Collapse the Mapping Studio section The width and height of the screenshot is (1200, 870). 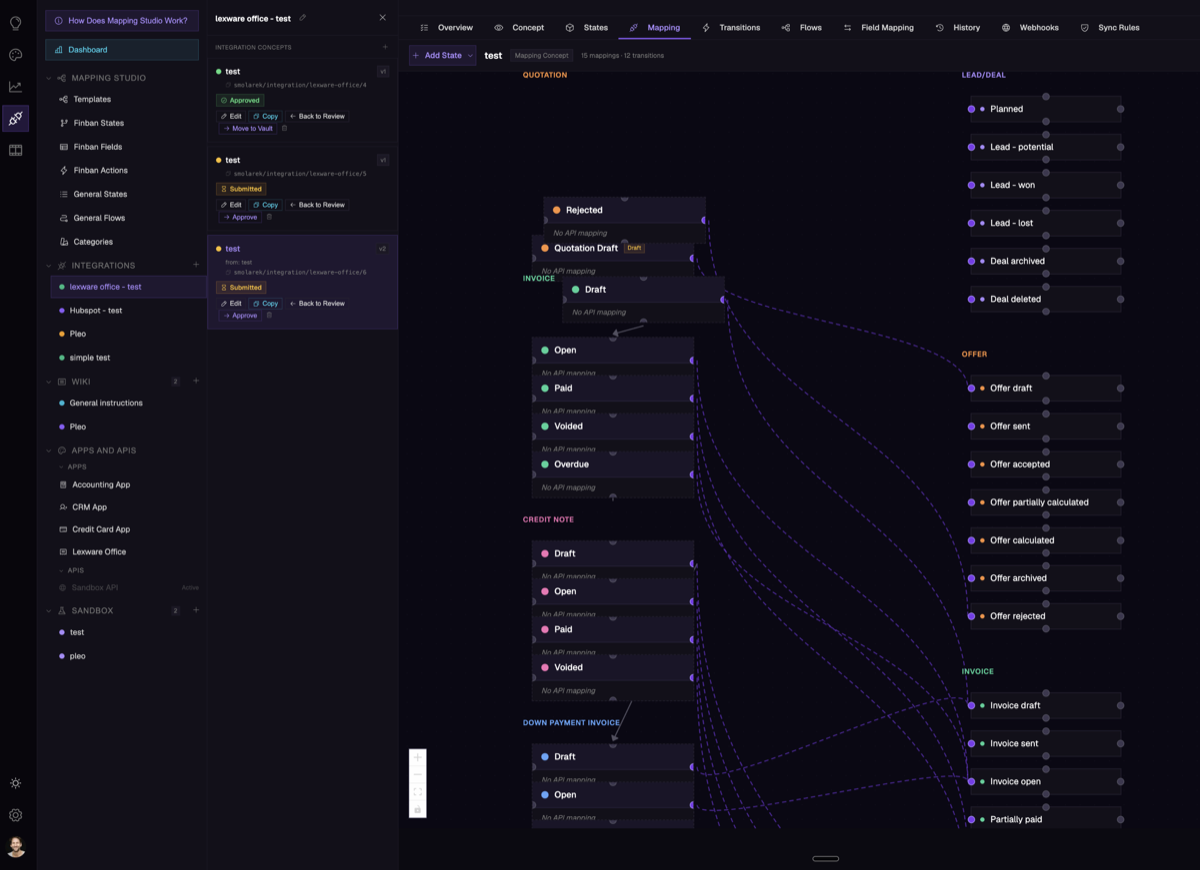point(49,78)
